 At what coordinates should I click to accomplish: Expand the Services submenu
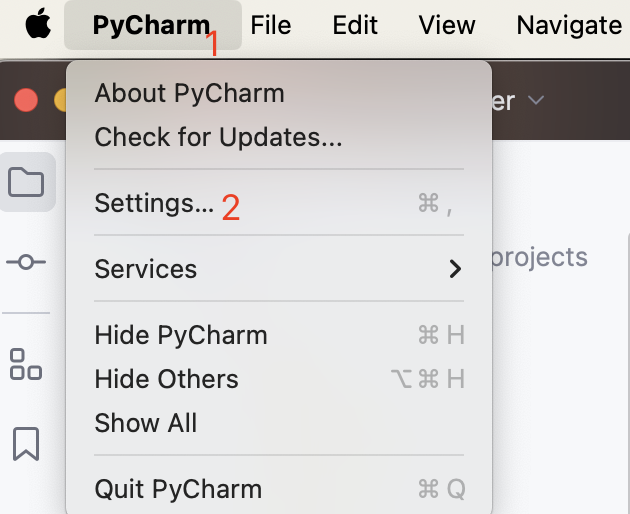(x=280, y=269)
